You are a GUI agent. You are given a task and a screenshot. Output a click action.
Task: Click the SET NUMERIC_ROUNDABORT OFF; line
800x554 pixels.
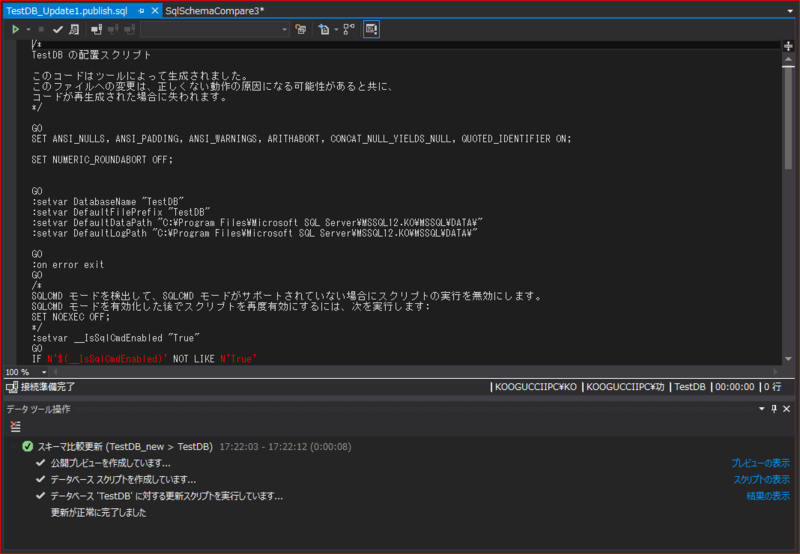tap(102, 160)
